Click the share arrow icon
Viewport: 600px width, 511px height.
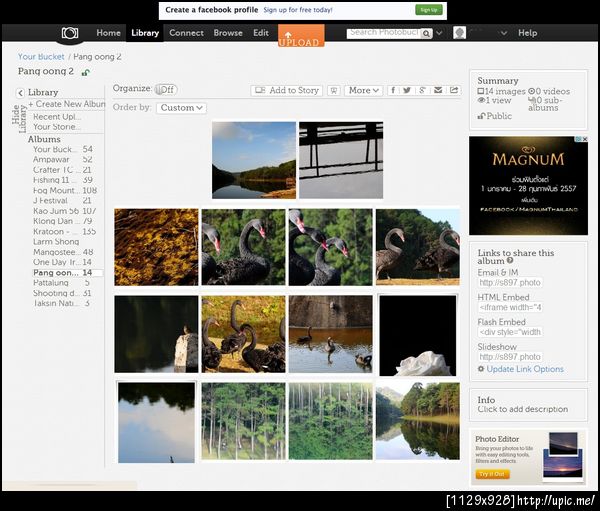(x=454, y=90)
